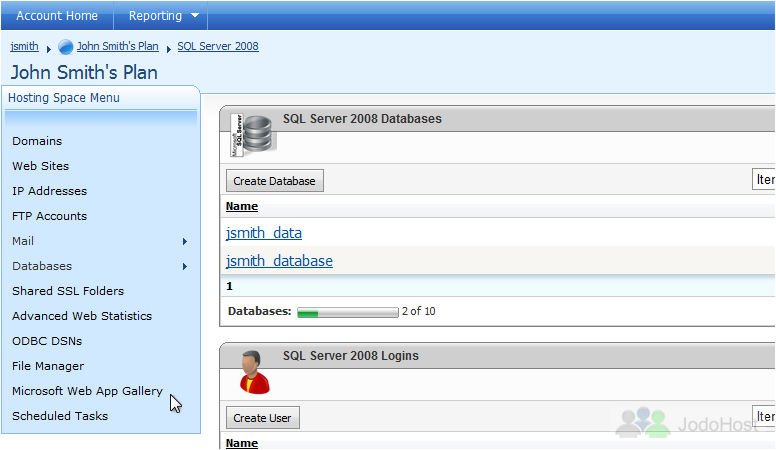Click the SQL Server 2008 Logins heading
Screen dimensions: 776x450
[x=350, y=356]
